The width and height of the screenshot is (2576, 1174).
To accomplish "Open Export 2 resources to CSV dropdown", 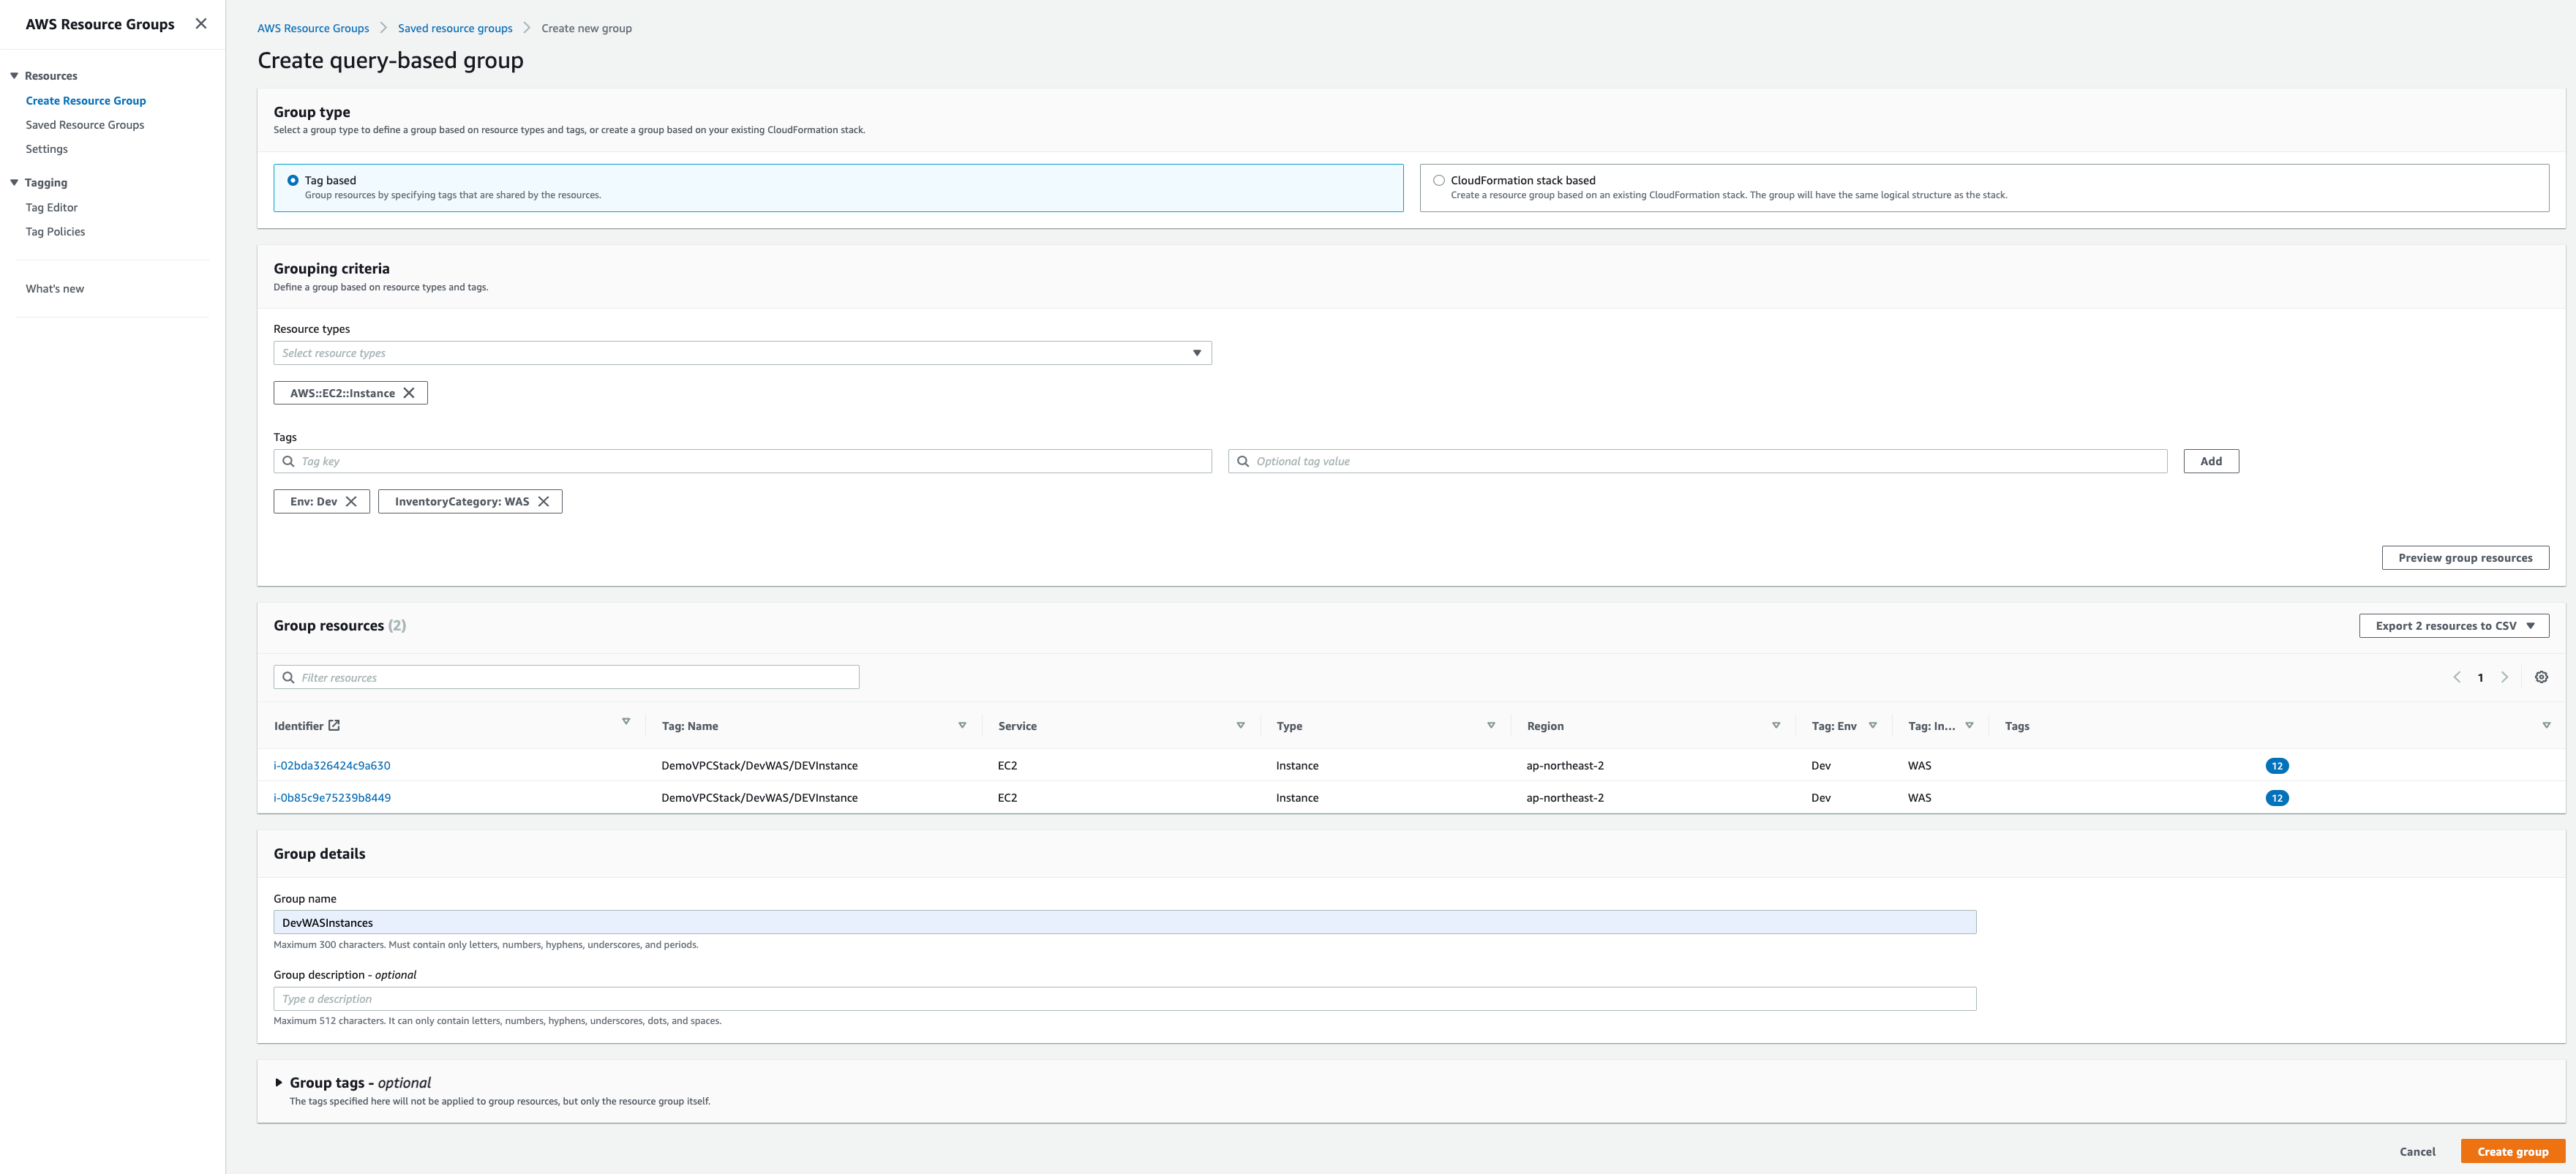I will pos(2453,626).
